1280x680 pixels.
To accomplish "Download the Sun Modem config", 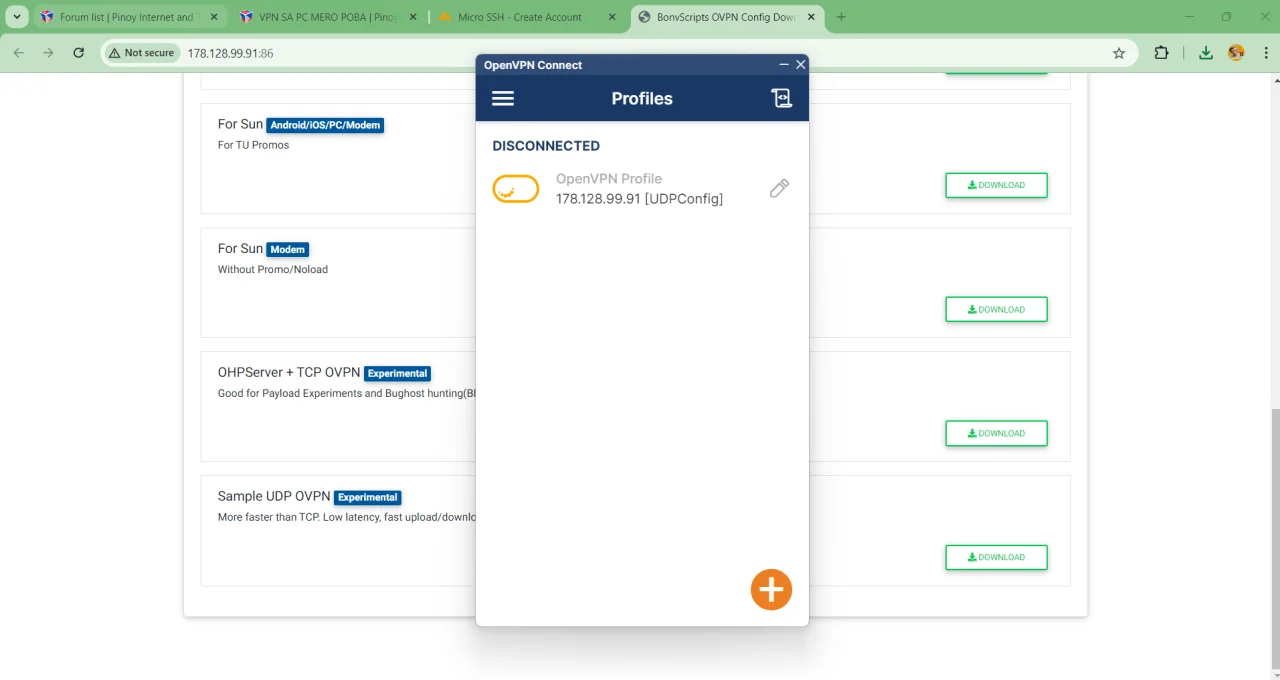I will [996, 309].
